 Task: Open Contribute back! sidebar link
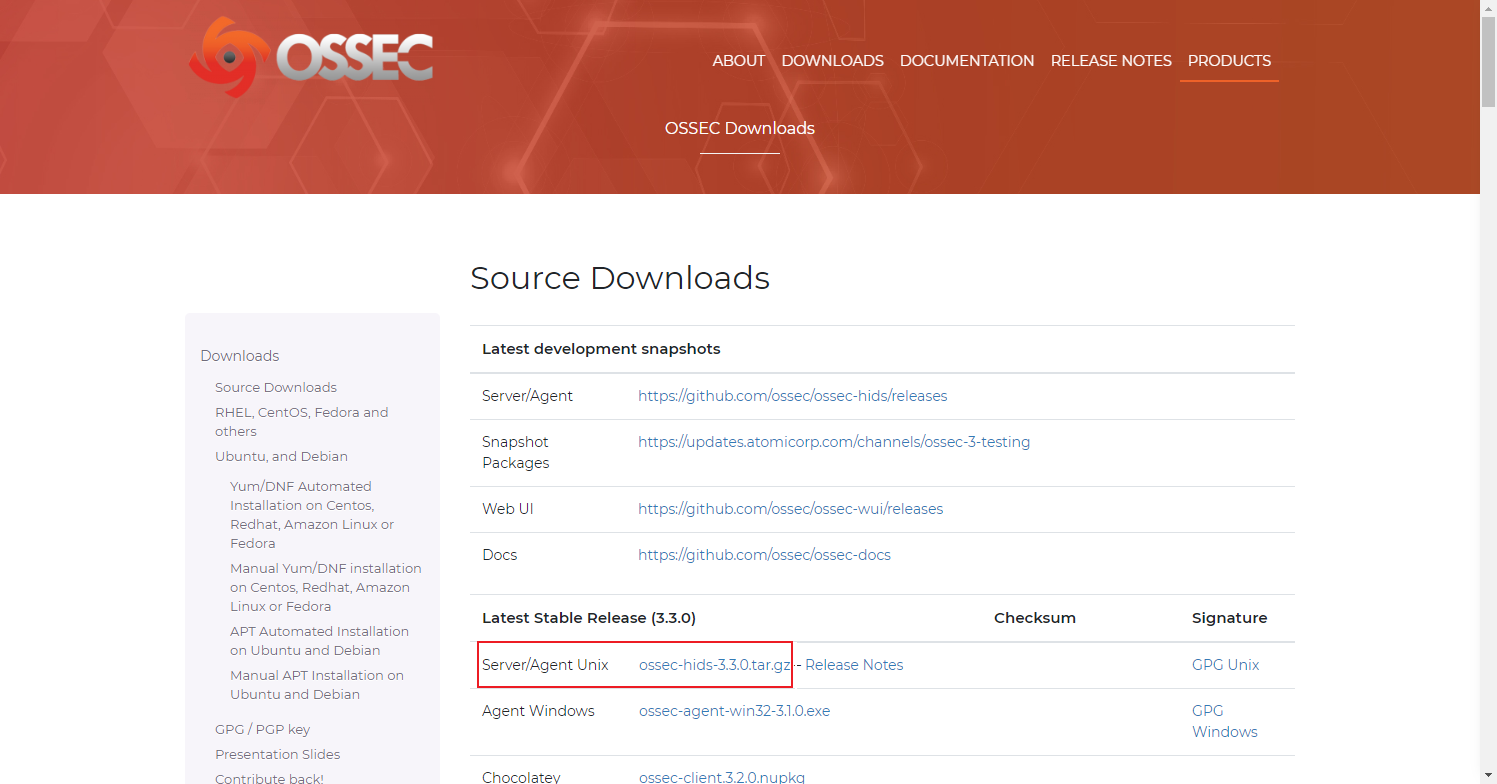(270, 778)
